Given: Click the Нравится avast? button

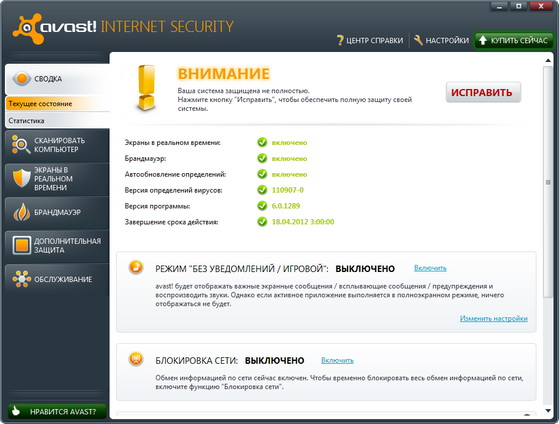Looking at the screenshot, I should coord(57,411).
